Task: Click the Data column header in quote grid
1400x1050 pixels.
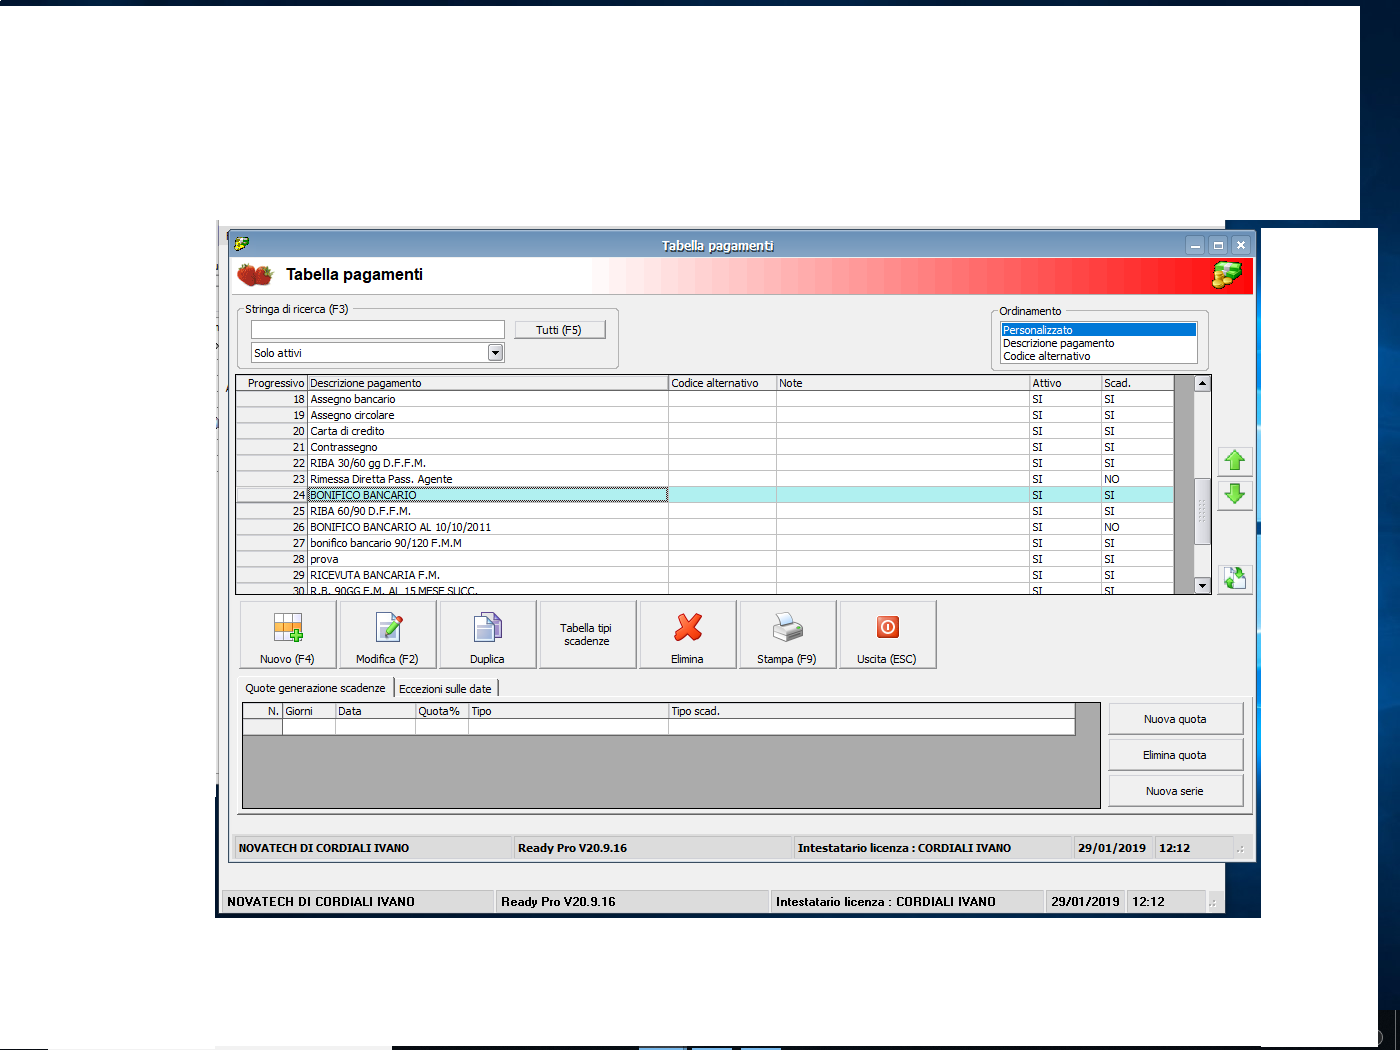Action: point(375,711)
